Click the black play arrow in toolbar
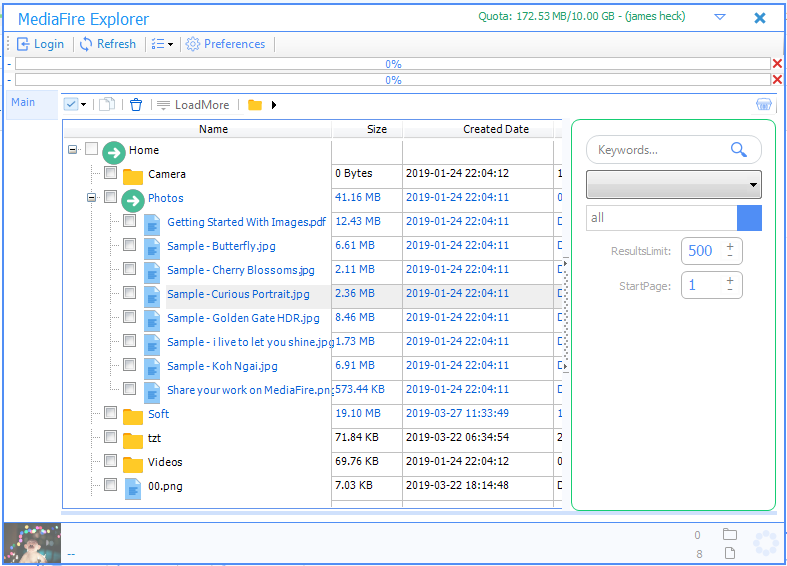The width and height of the screenshot is (787, 566). click(274, 105)
